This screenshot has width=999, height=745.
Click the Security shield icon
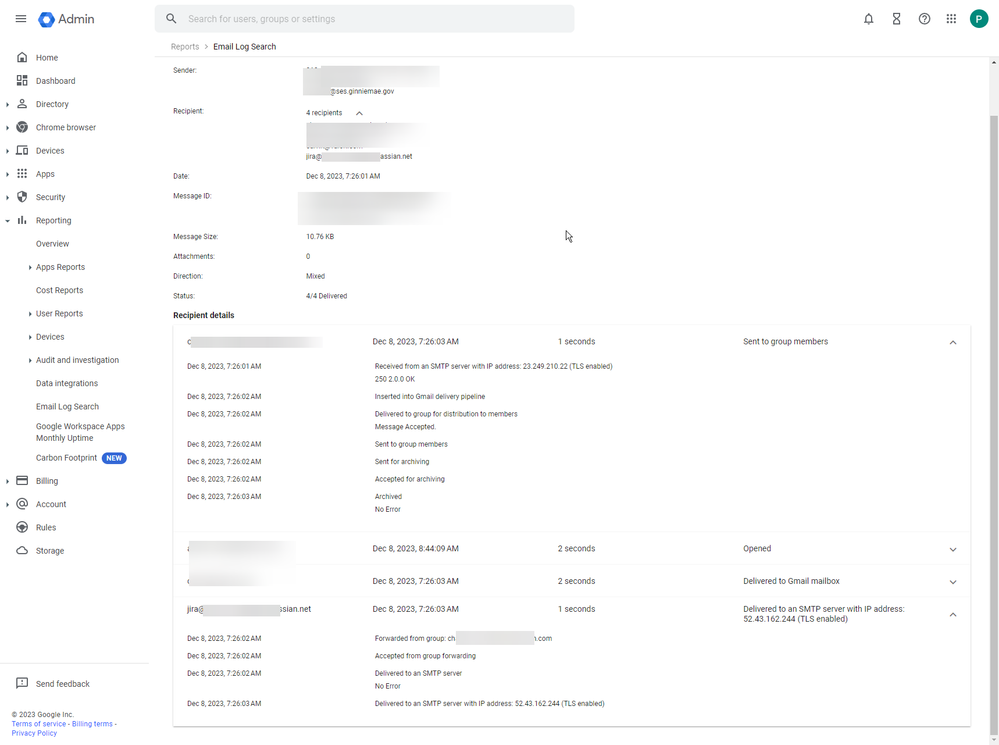coord(22,197)
